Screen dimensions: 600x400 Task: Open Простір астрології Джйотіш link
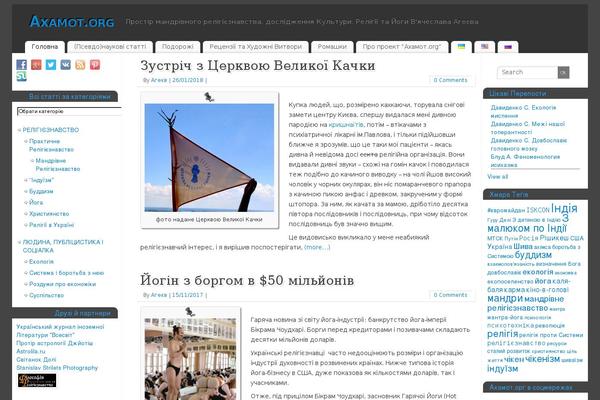[55, 343]
